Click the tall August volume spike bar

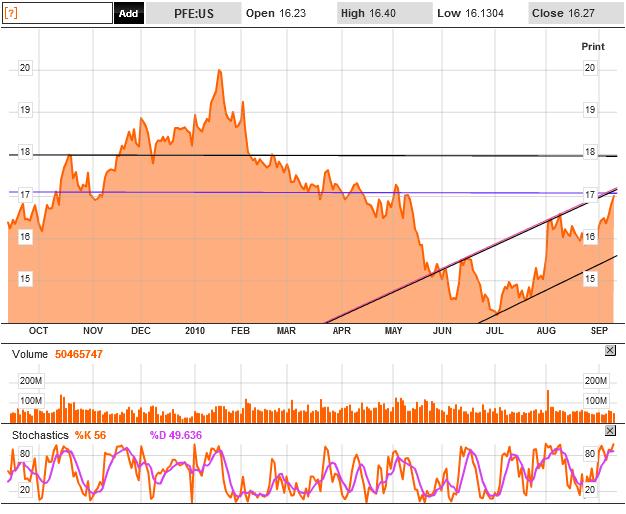pos(548,406)
